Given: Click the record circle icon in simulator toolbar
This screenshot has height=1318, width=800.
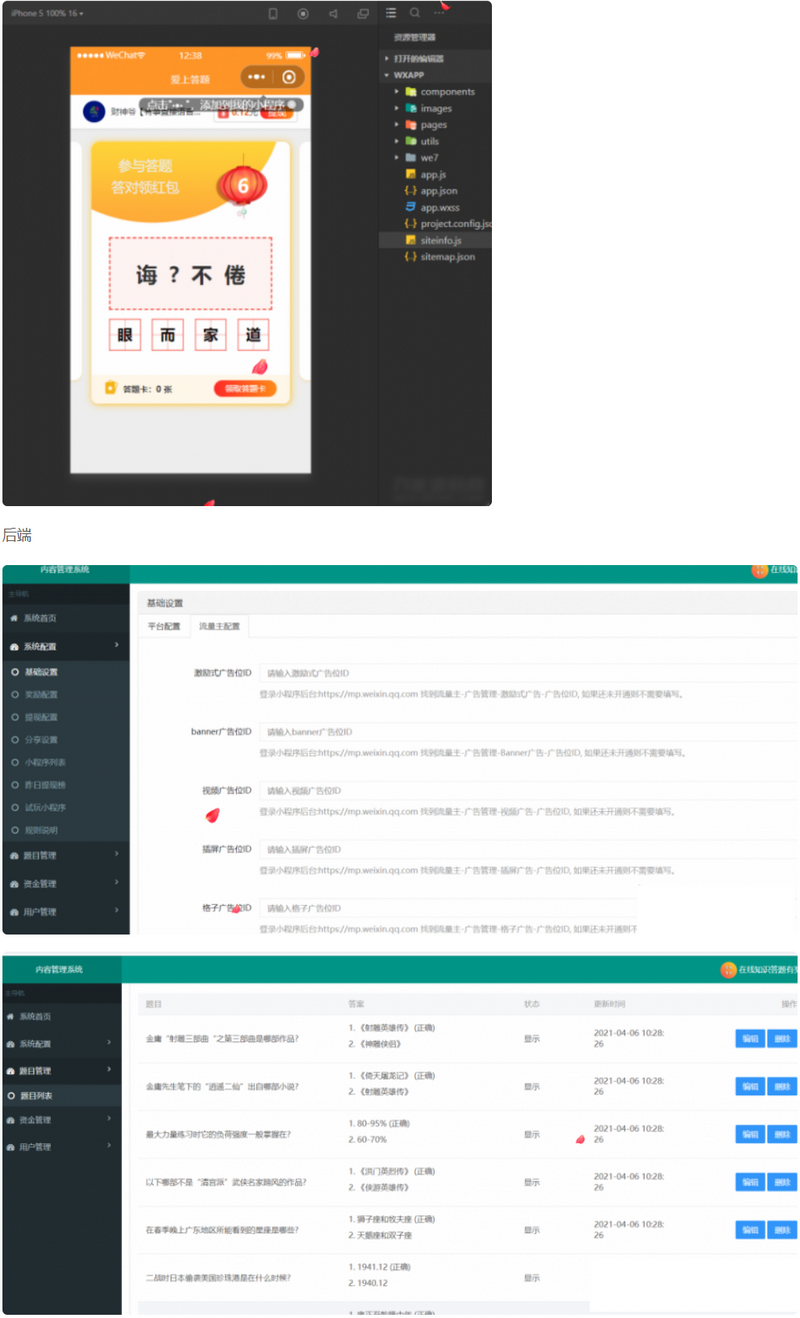Looking at the screenshot, I should [303, 13].
